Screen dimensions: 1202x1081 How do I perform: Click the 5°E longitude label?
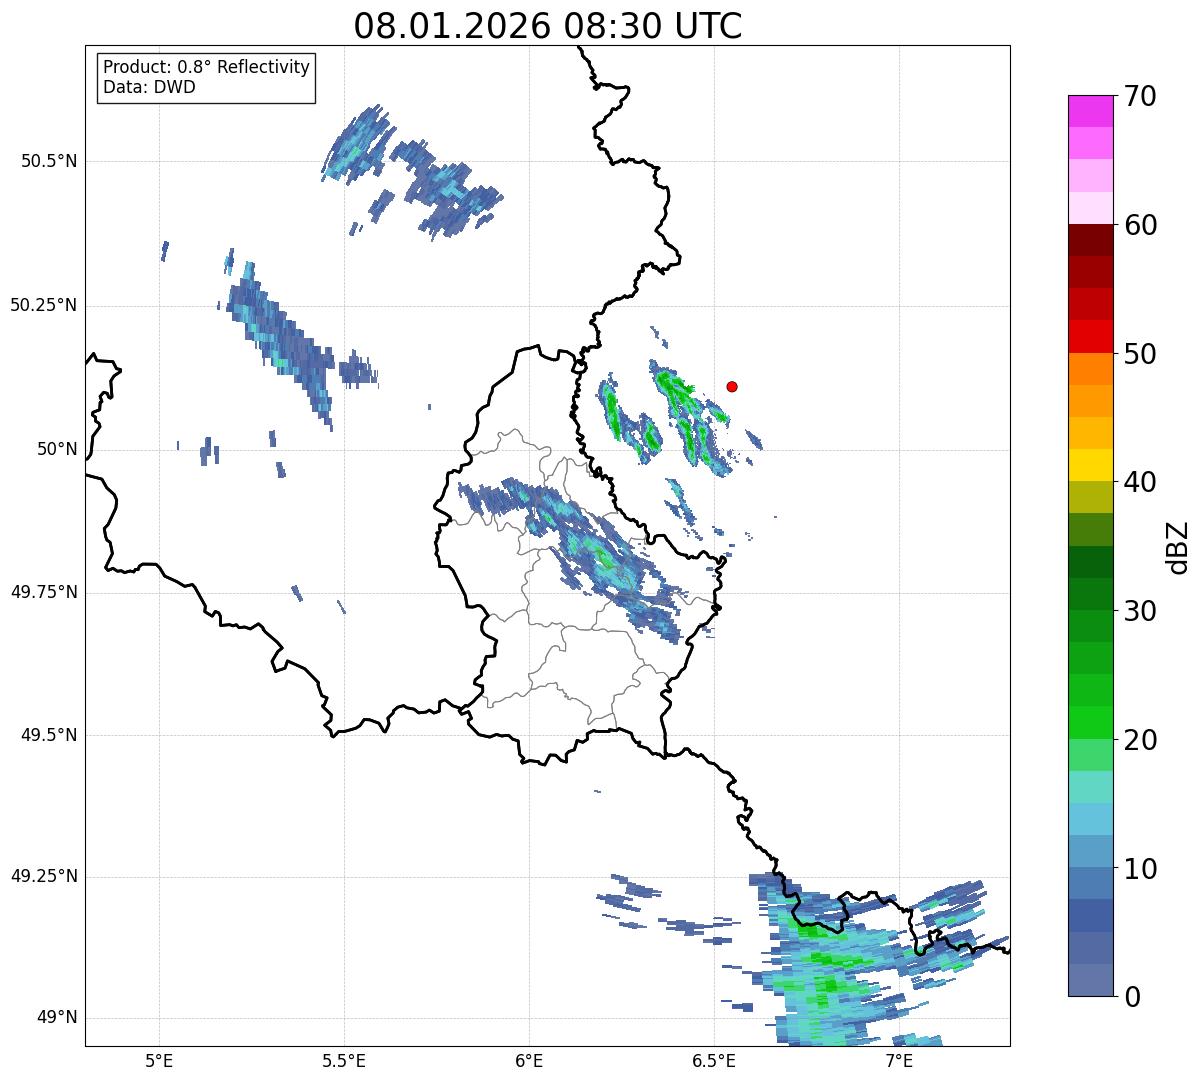158,1061
